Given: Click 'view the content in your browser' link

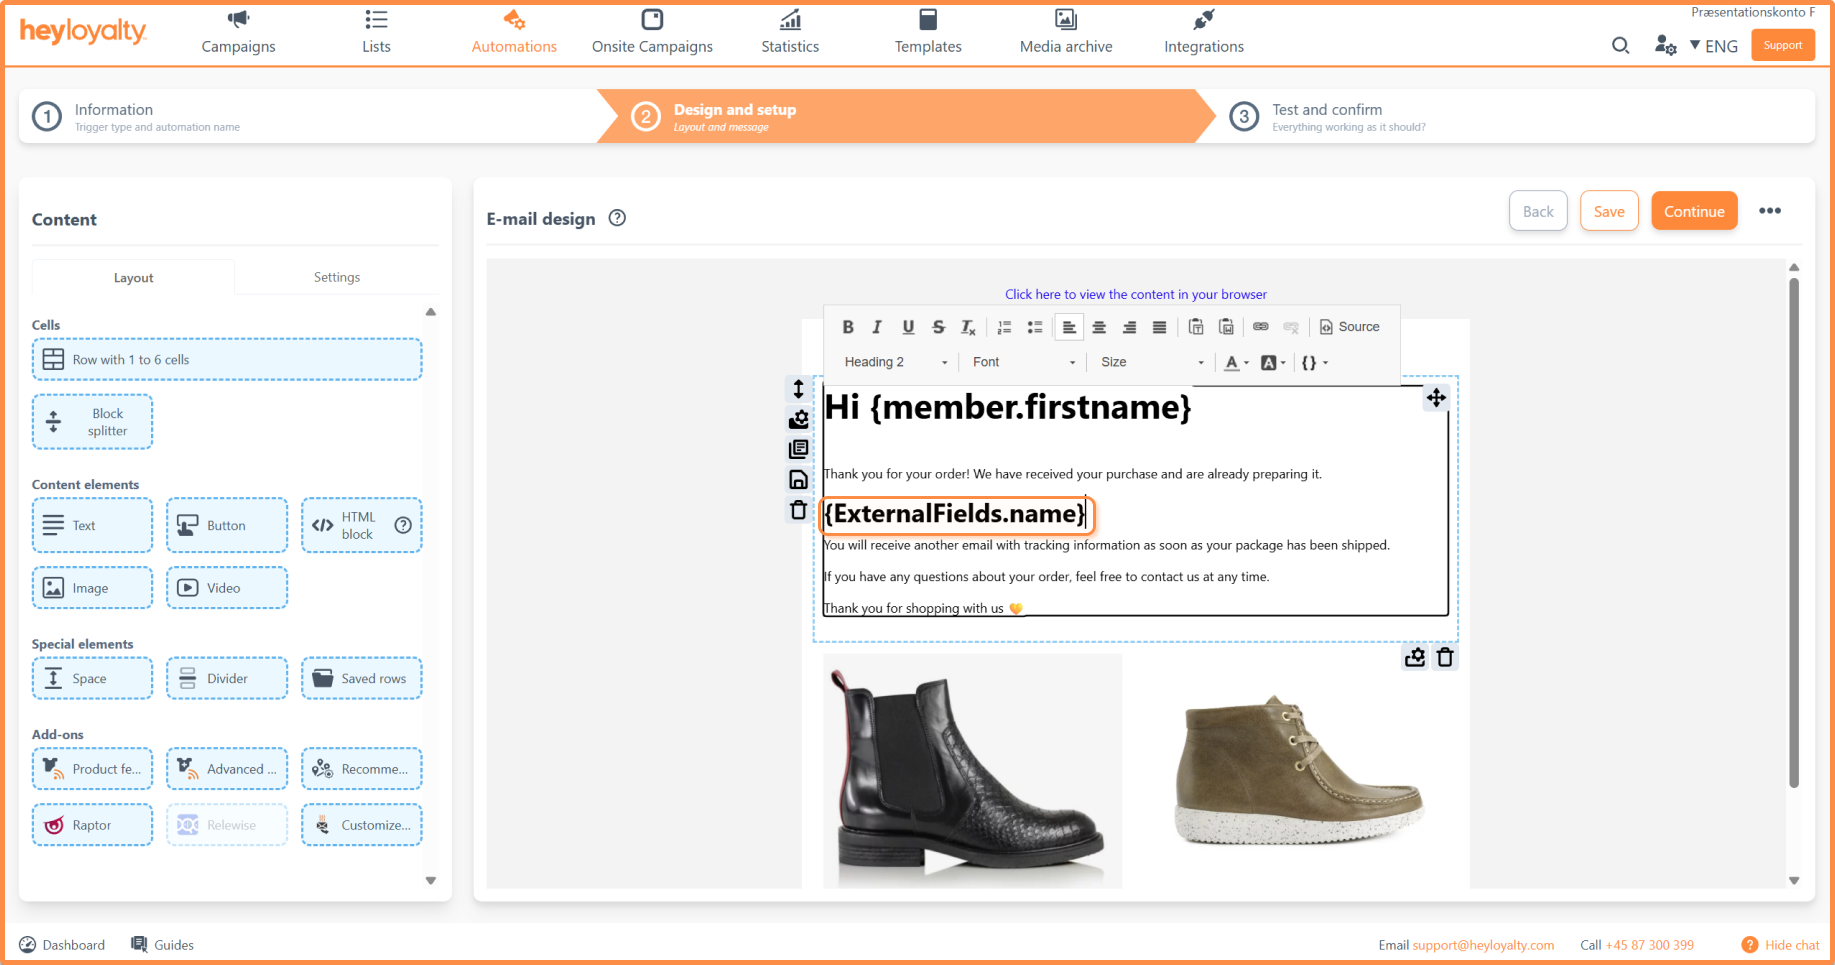Looking at the screenshot, I should [1135, 294].
